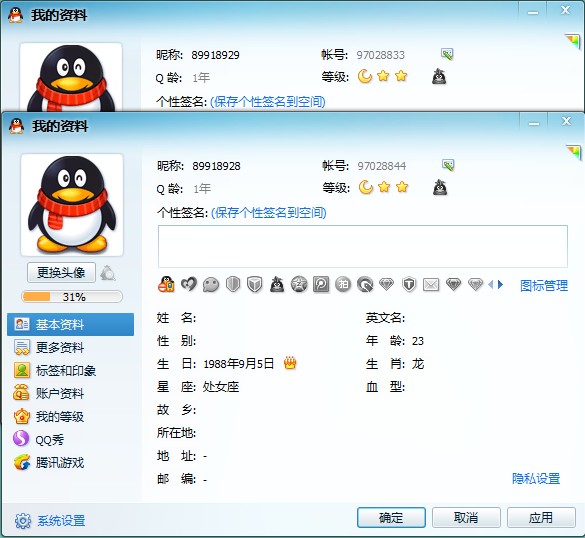Open skin color corner icon of front window
This screenshot has width=585, height=538.
pyautogui.click(x=574, y=152)
